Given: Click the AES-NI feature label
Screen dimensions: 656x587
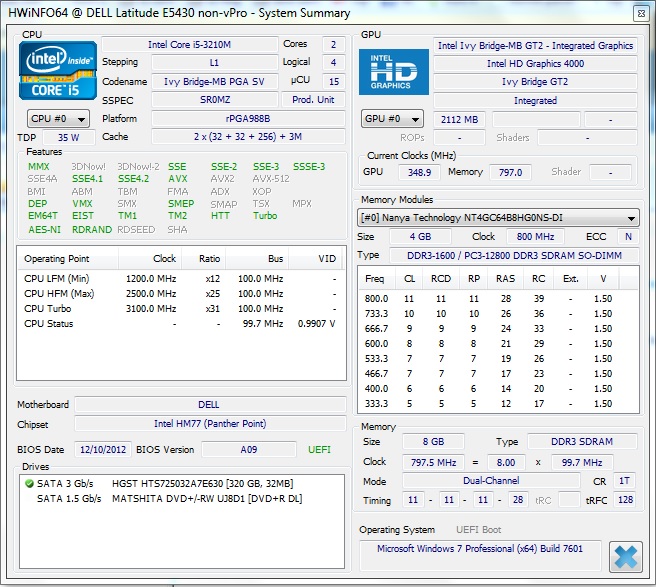Looking at the screenshot, I should (x=44, y=230).
